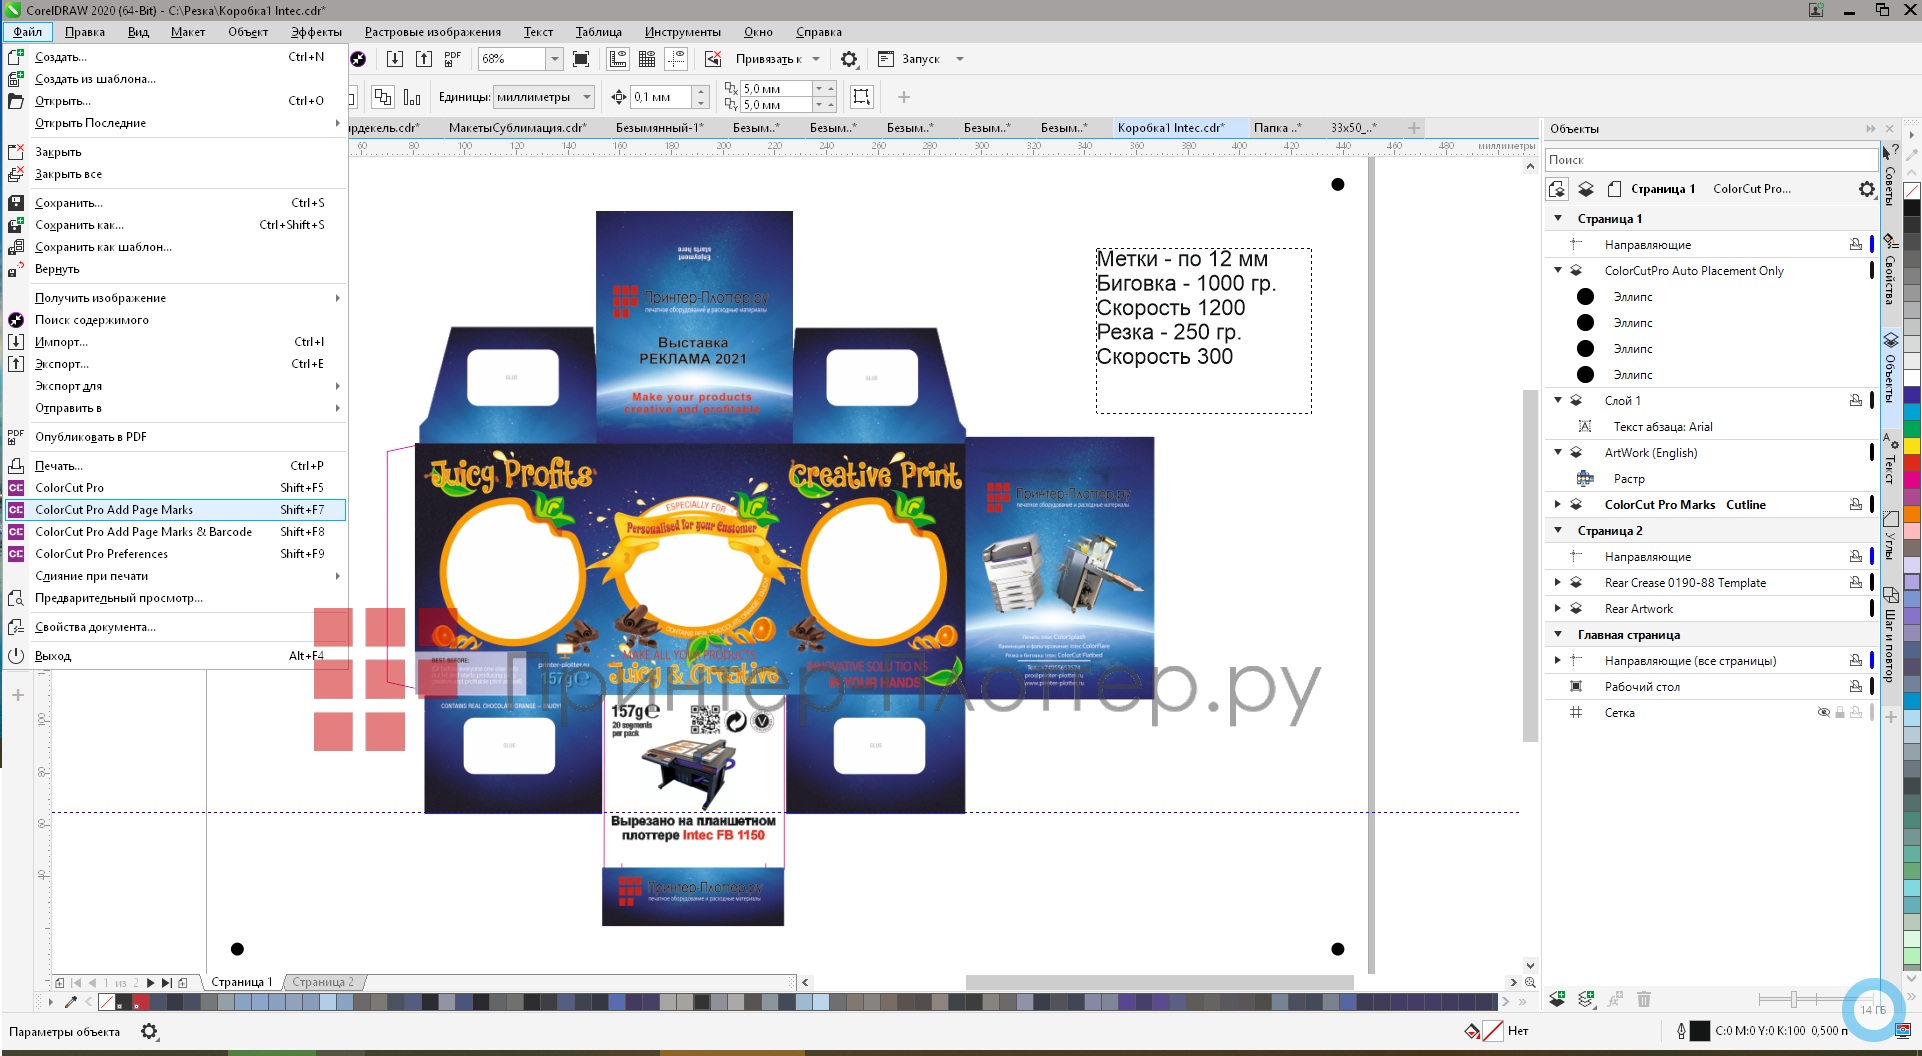Click the Delete object trash icon
This screenshot has width=1922, height=1056.
click(x=1644, y=999)
